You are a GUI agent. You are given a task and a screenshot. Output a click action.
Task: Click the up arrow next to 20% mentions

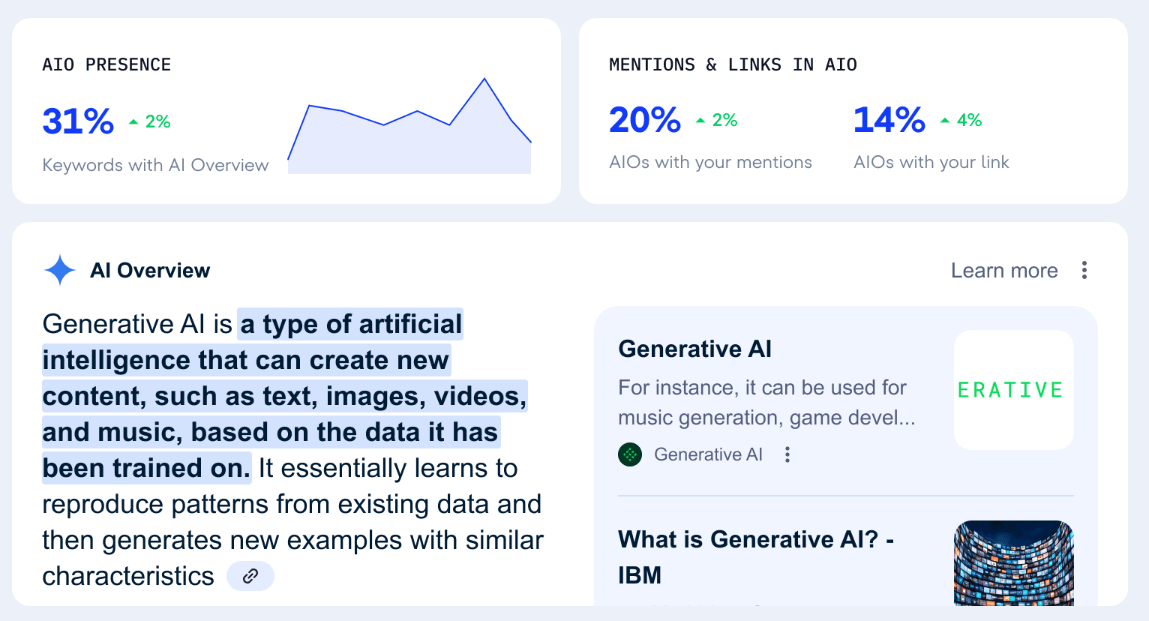pos(701,121)
